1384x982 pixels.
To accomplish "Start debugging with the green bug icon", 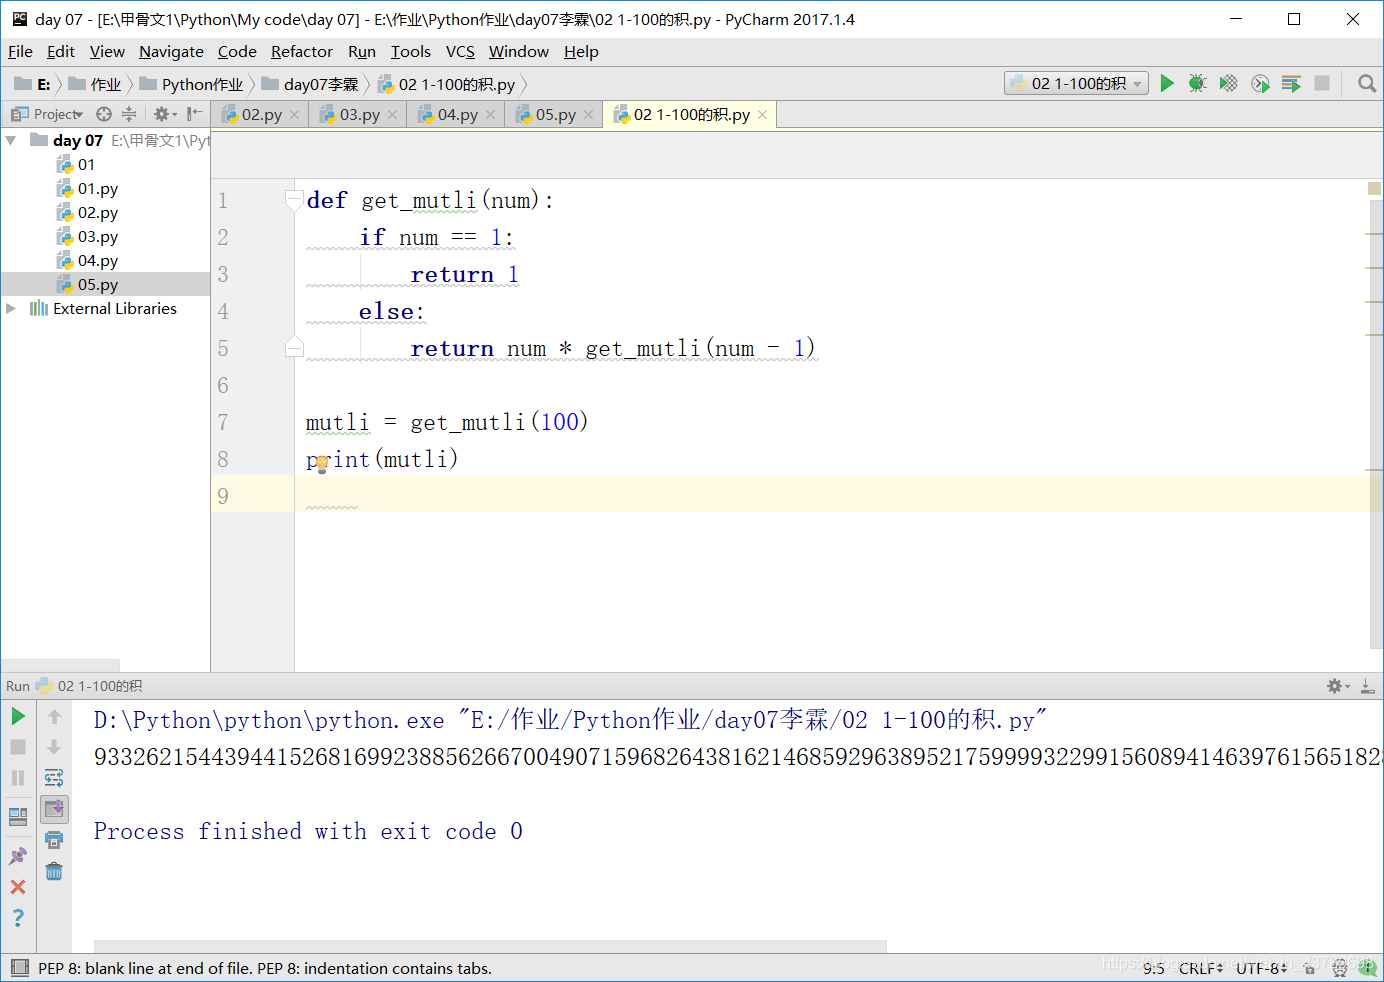I will pyautogui.click(x=1197, y=84).
